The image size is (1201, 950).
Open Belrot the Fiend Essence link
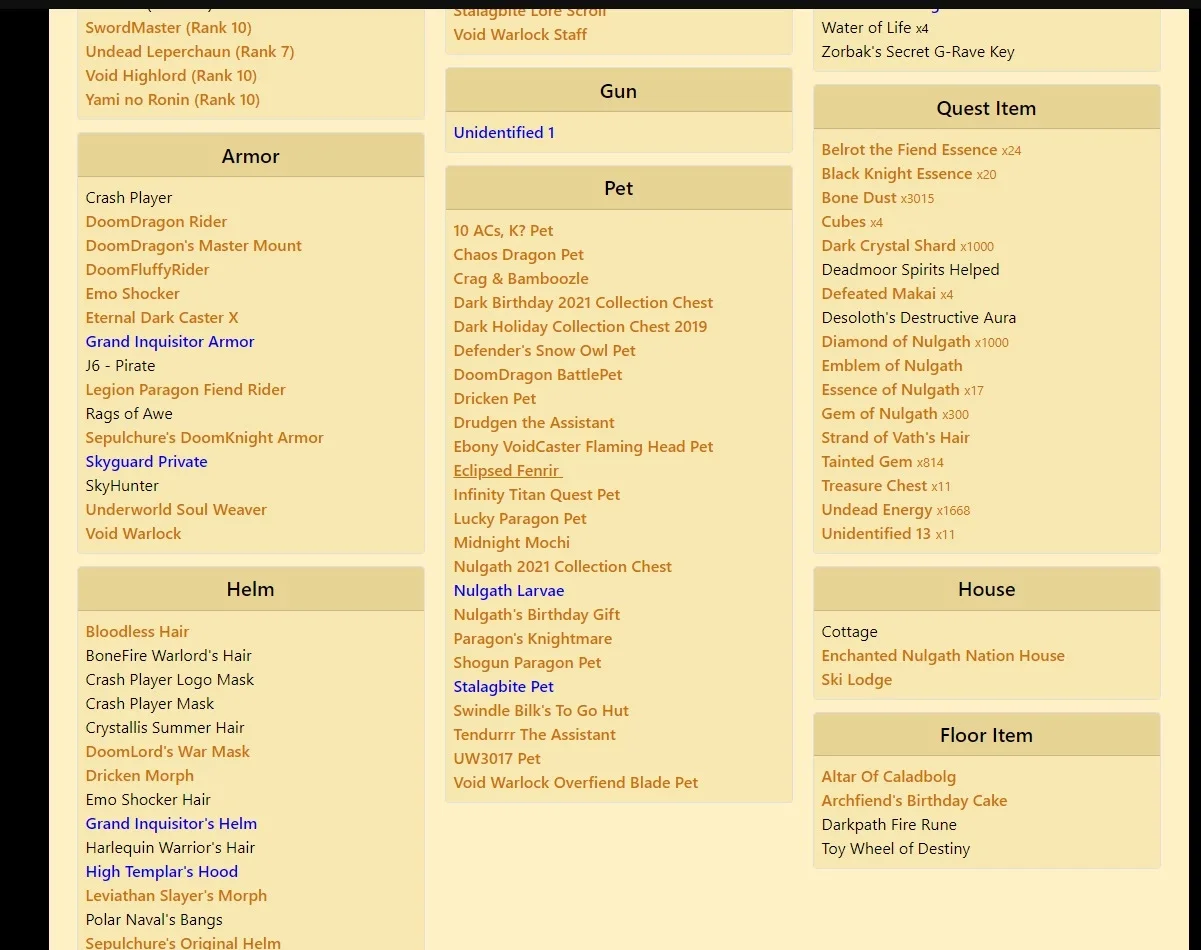pyautogui.click(x=910, y=150)
